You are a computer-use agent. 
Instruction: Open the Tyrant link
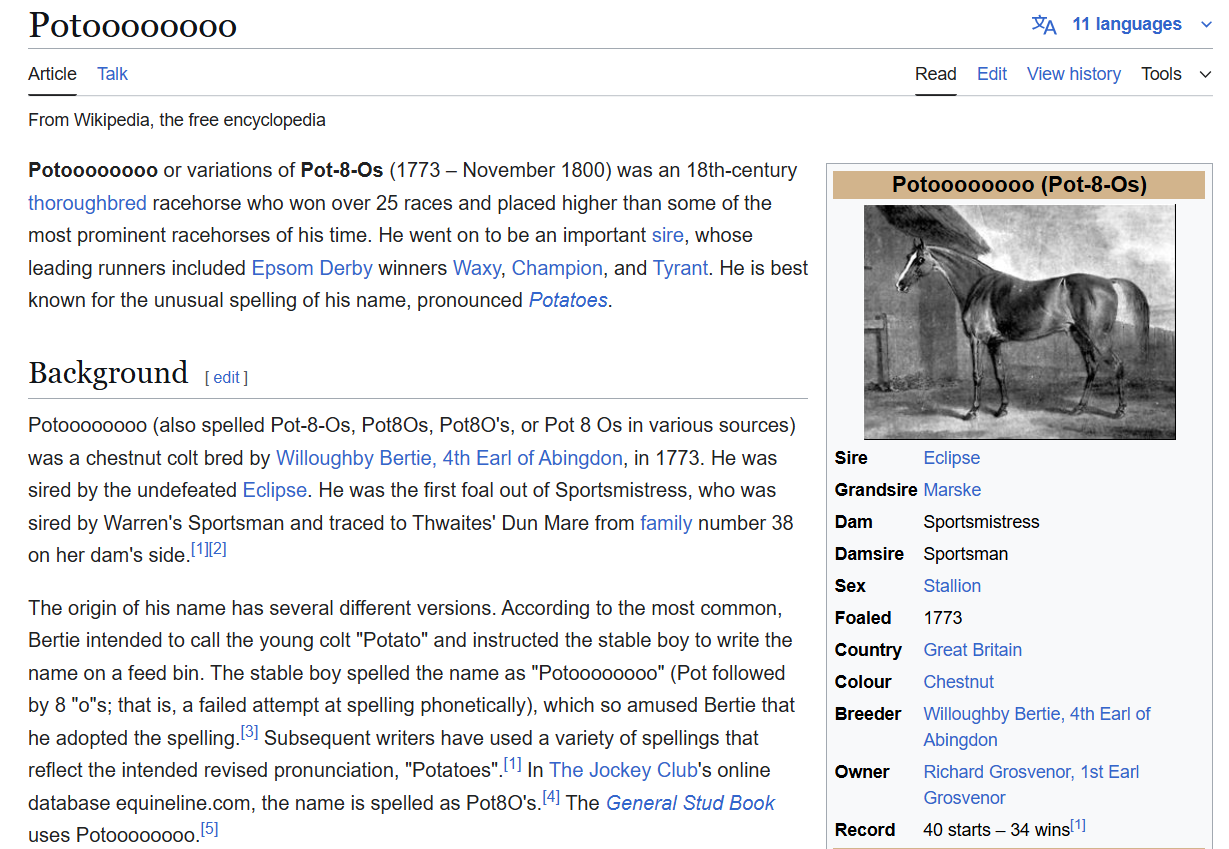(680, 268)
